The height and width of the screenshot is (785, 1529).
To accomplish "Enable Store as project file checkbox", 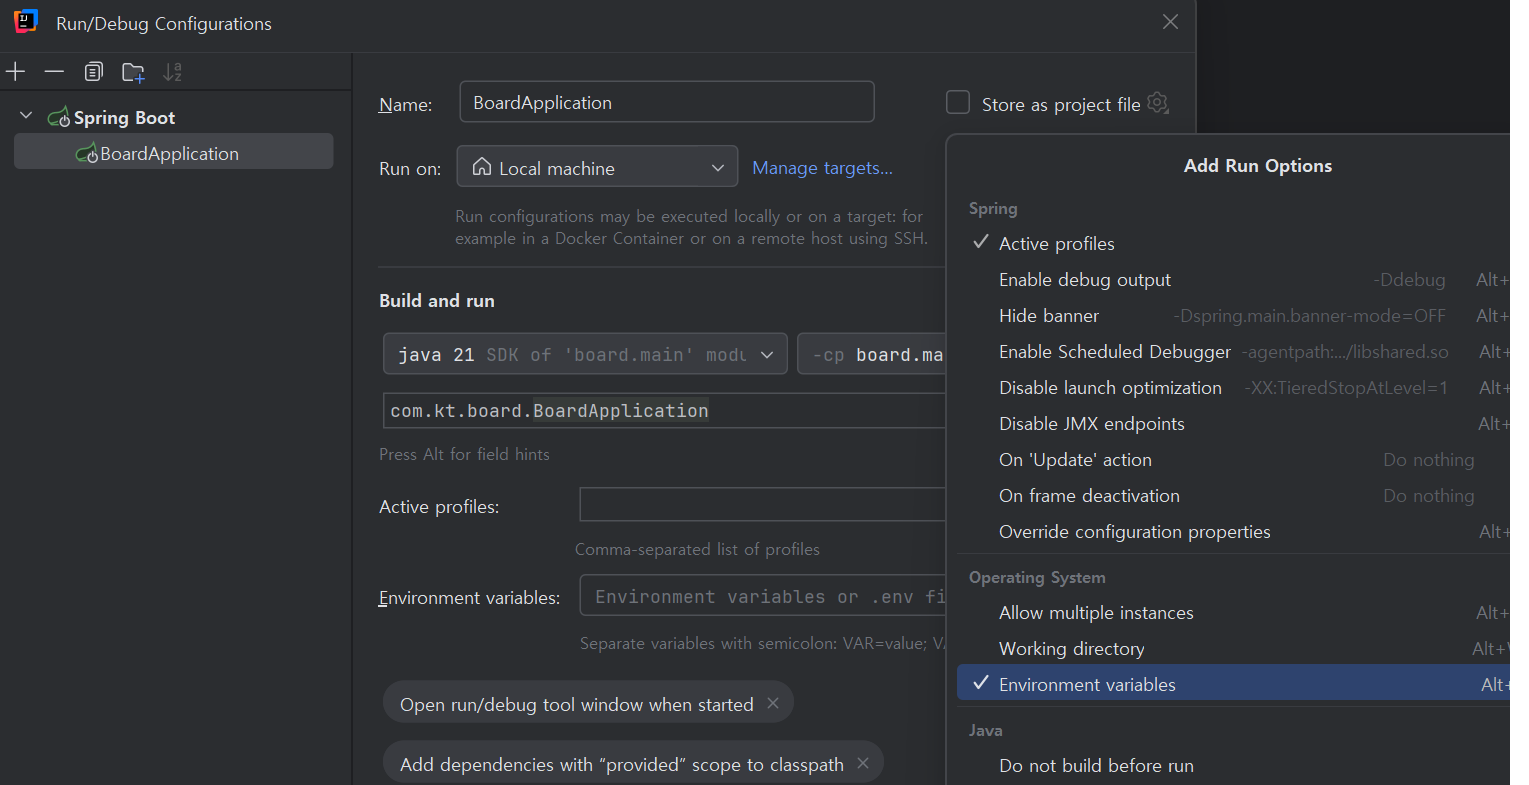I will [958, 103].
